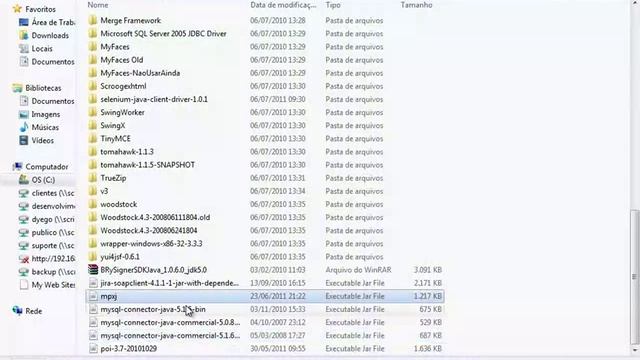
Task: Select the desenvolvimento network drive icon
Action: 24,206
